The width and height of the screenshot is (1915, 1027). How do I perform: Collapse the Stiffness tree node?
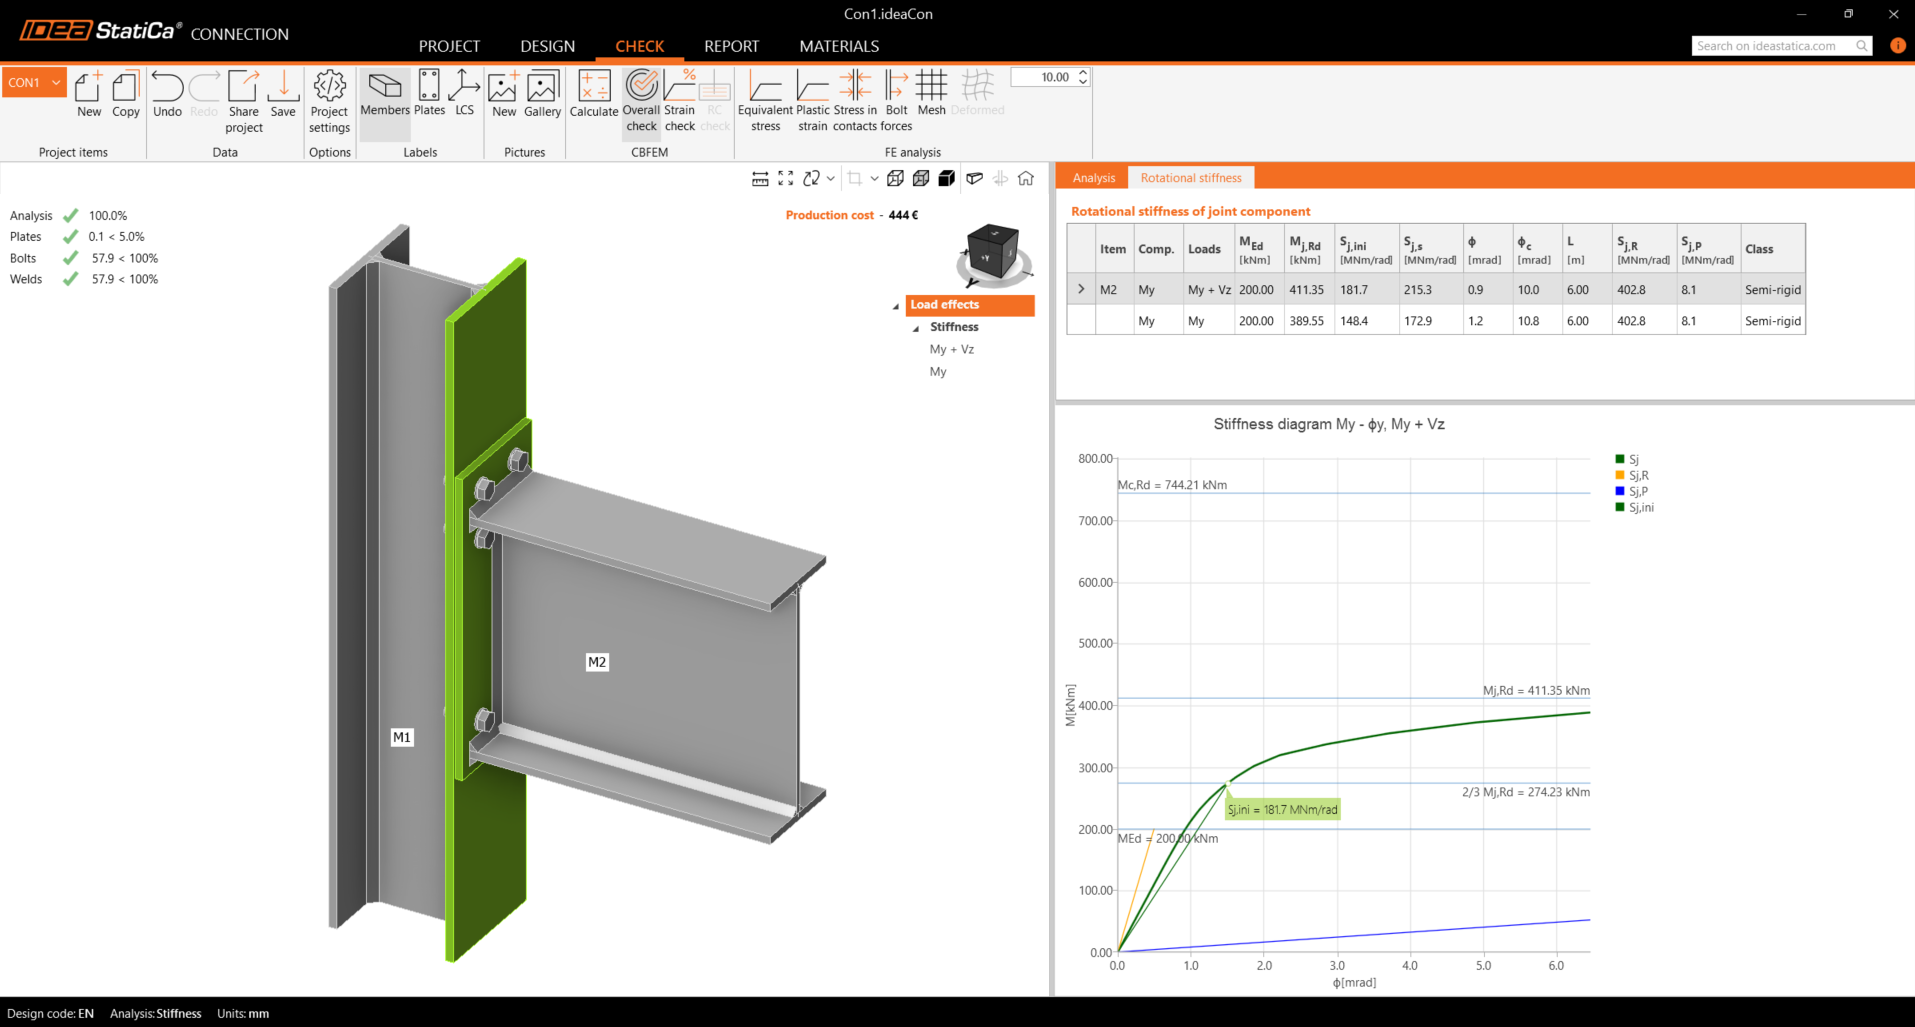916,328
